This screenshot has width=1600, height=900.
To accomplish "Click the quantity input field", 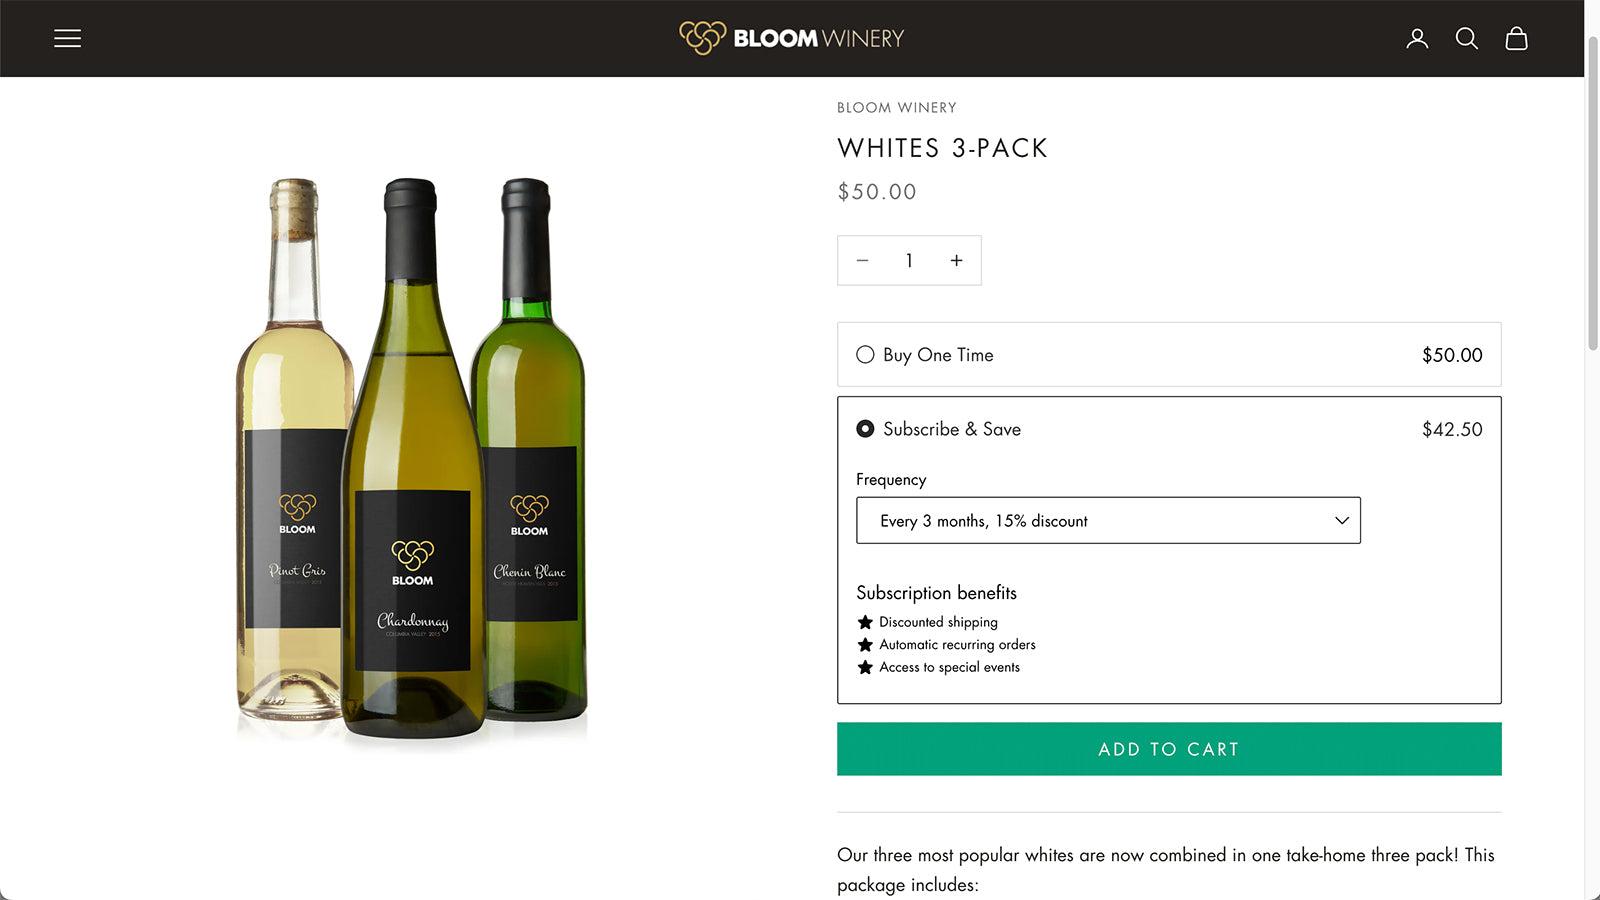I will [x=909, y=260].
